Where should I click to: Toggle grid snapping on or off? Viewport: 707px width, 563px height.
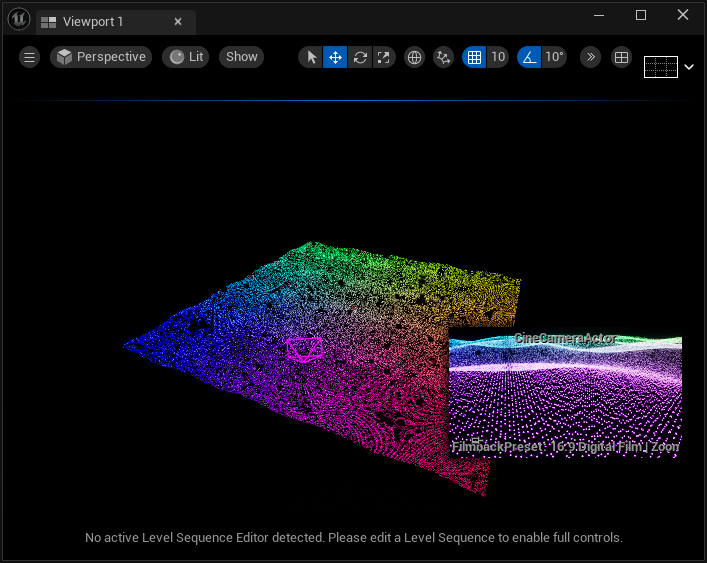(x=475, y=57)
